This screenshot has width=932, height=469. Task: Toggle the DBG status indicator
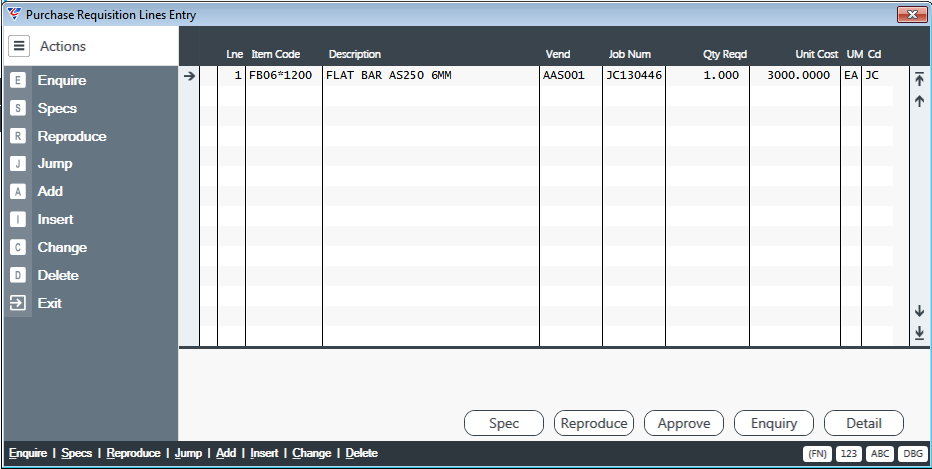pyautogui.click(x=912, y=454)
